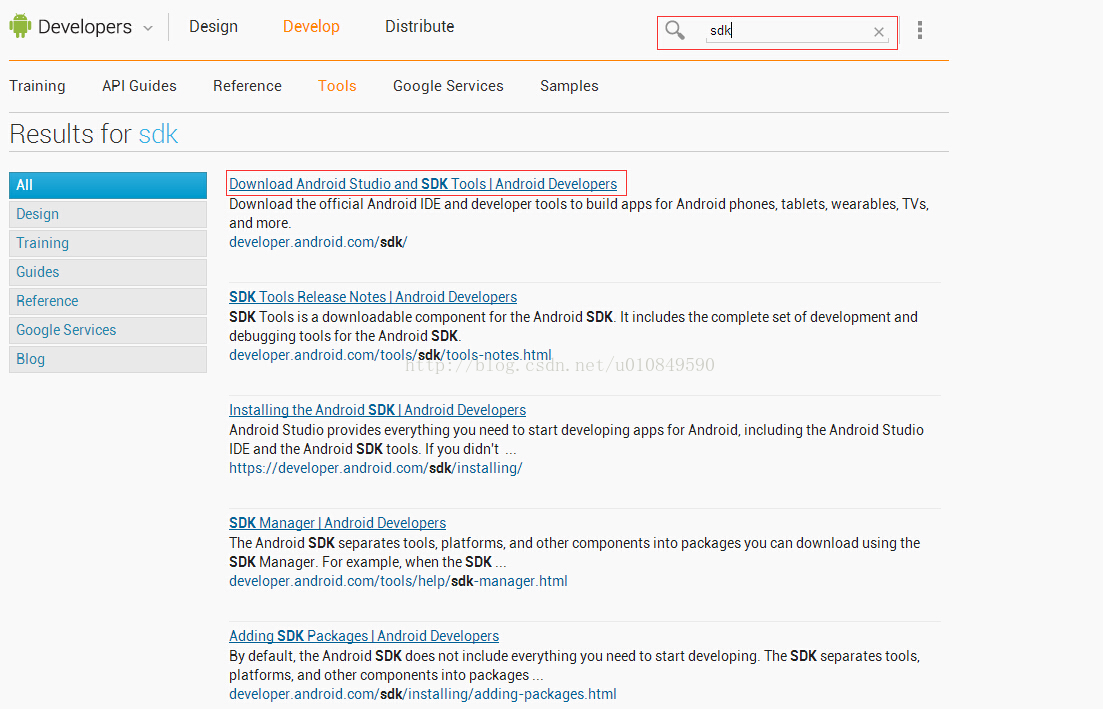The height and width of the screenshot is (709, 1103).
Task: Filter results by Blog
Action: pyautogui.click(x=108, y=359)
